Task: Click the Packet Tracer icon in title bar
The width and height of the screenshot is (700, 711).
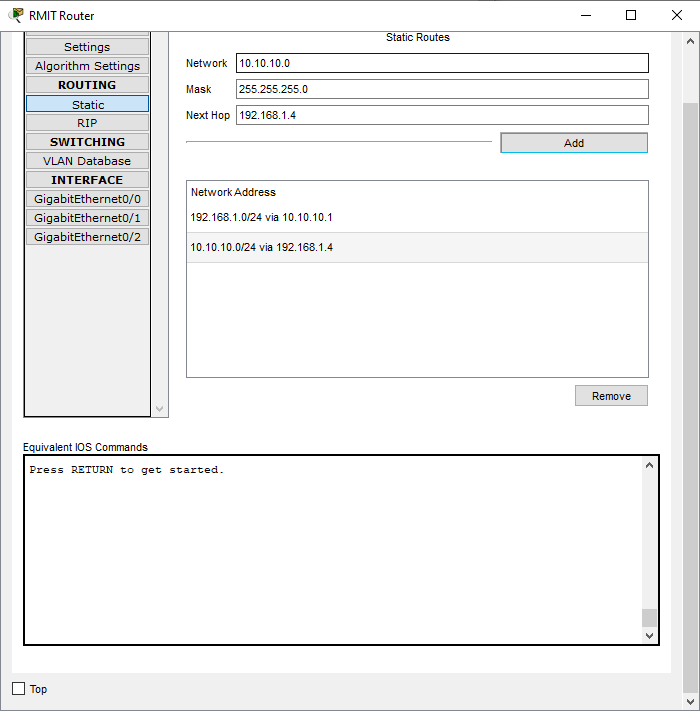Action: [16, 15]
